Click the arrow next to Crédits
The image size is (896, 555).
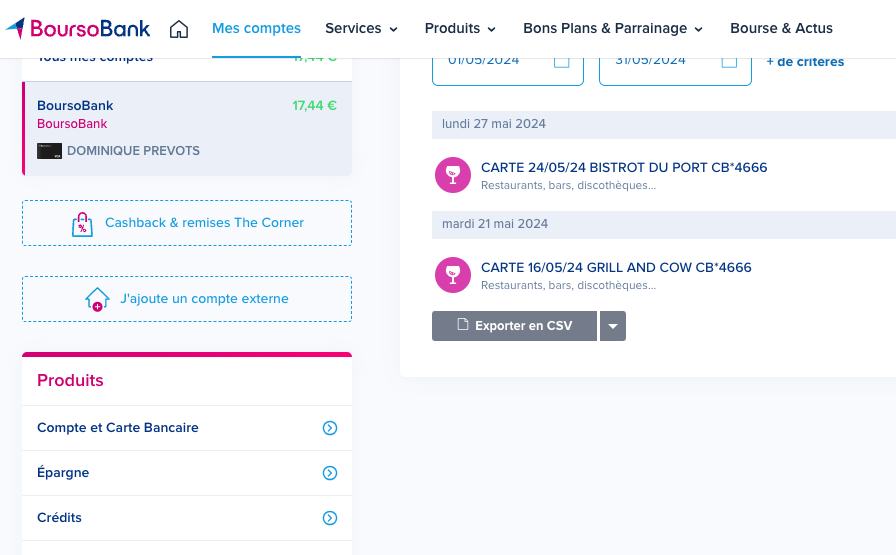coord(330,518)
